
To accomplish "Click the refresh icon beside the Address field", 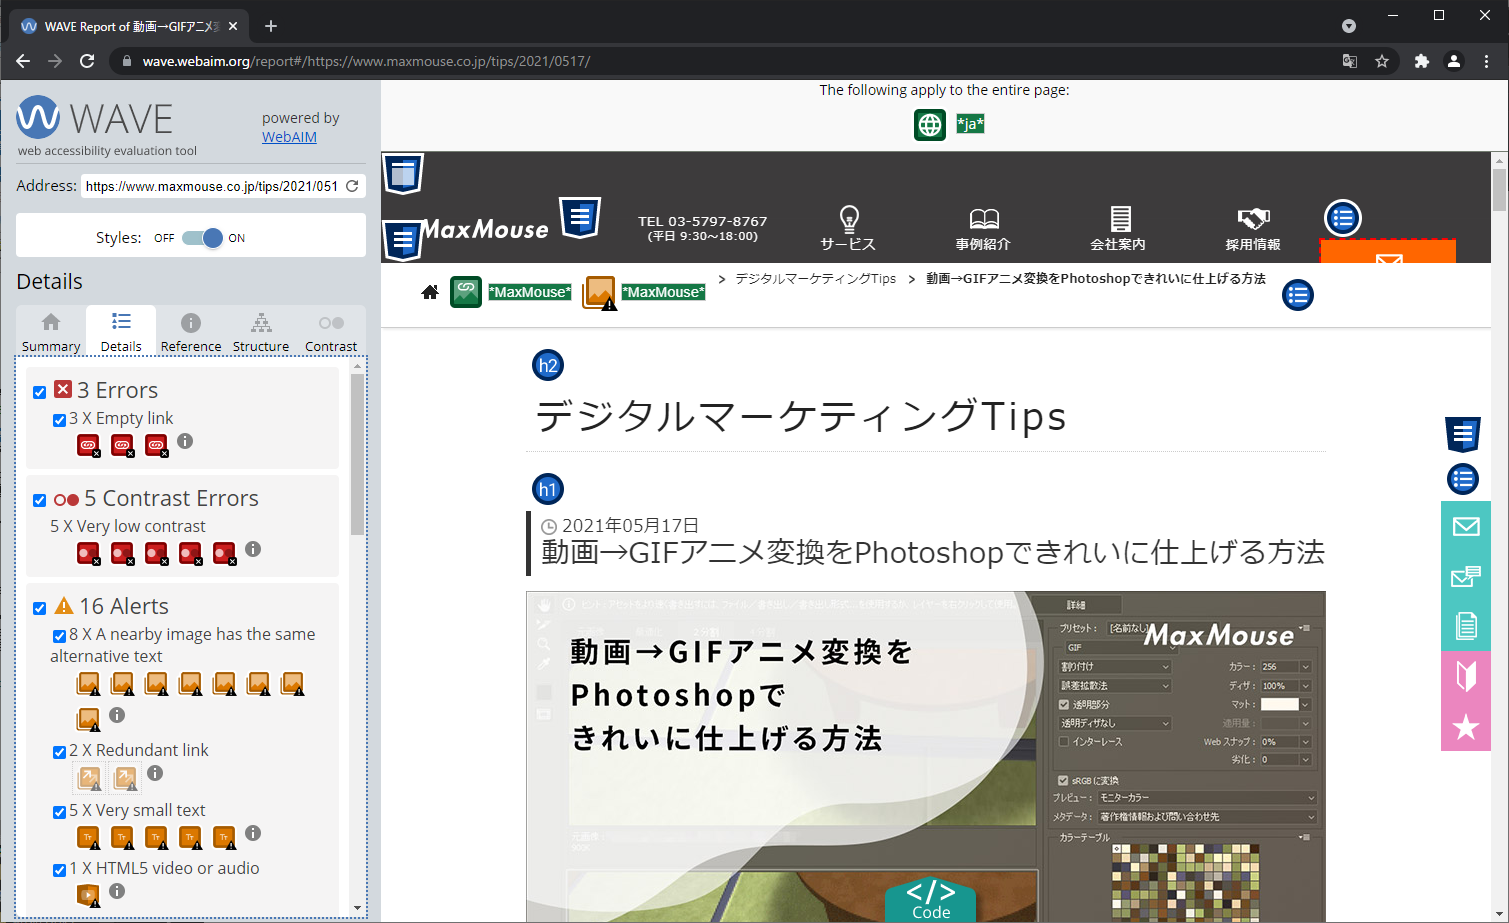I will click(352, 186).
